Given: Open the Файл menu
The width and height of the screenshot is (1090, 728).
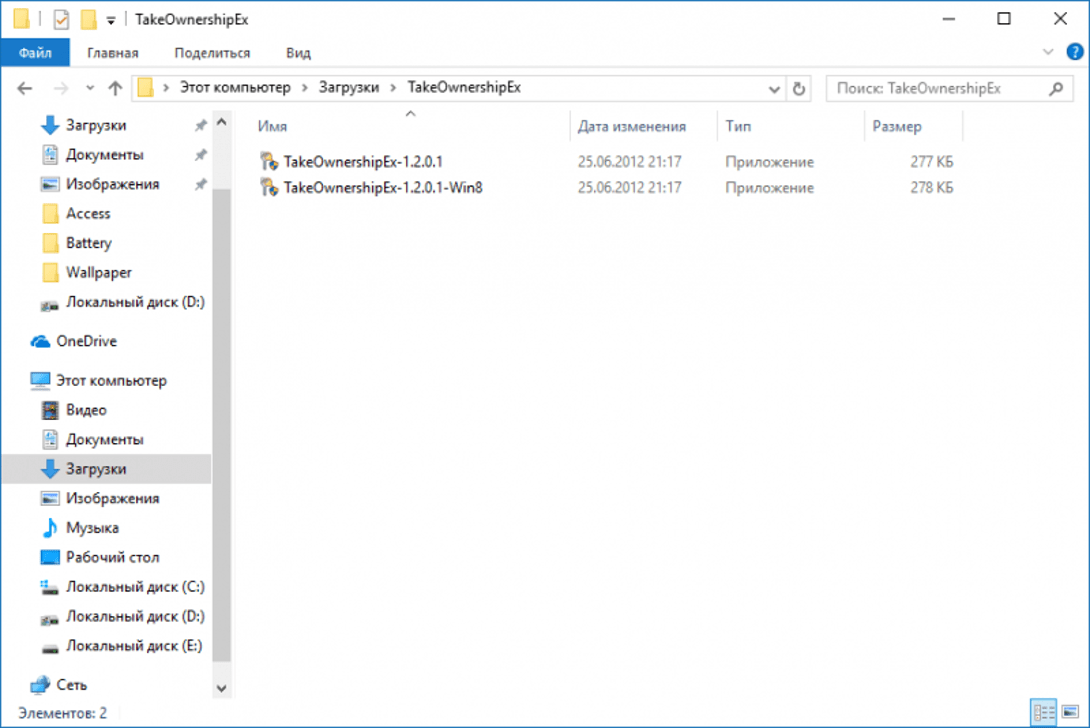Looking at the screenshot, I should pos(35,53).
